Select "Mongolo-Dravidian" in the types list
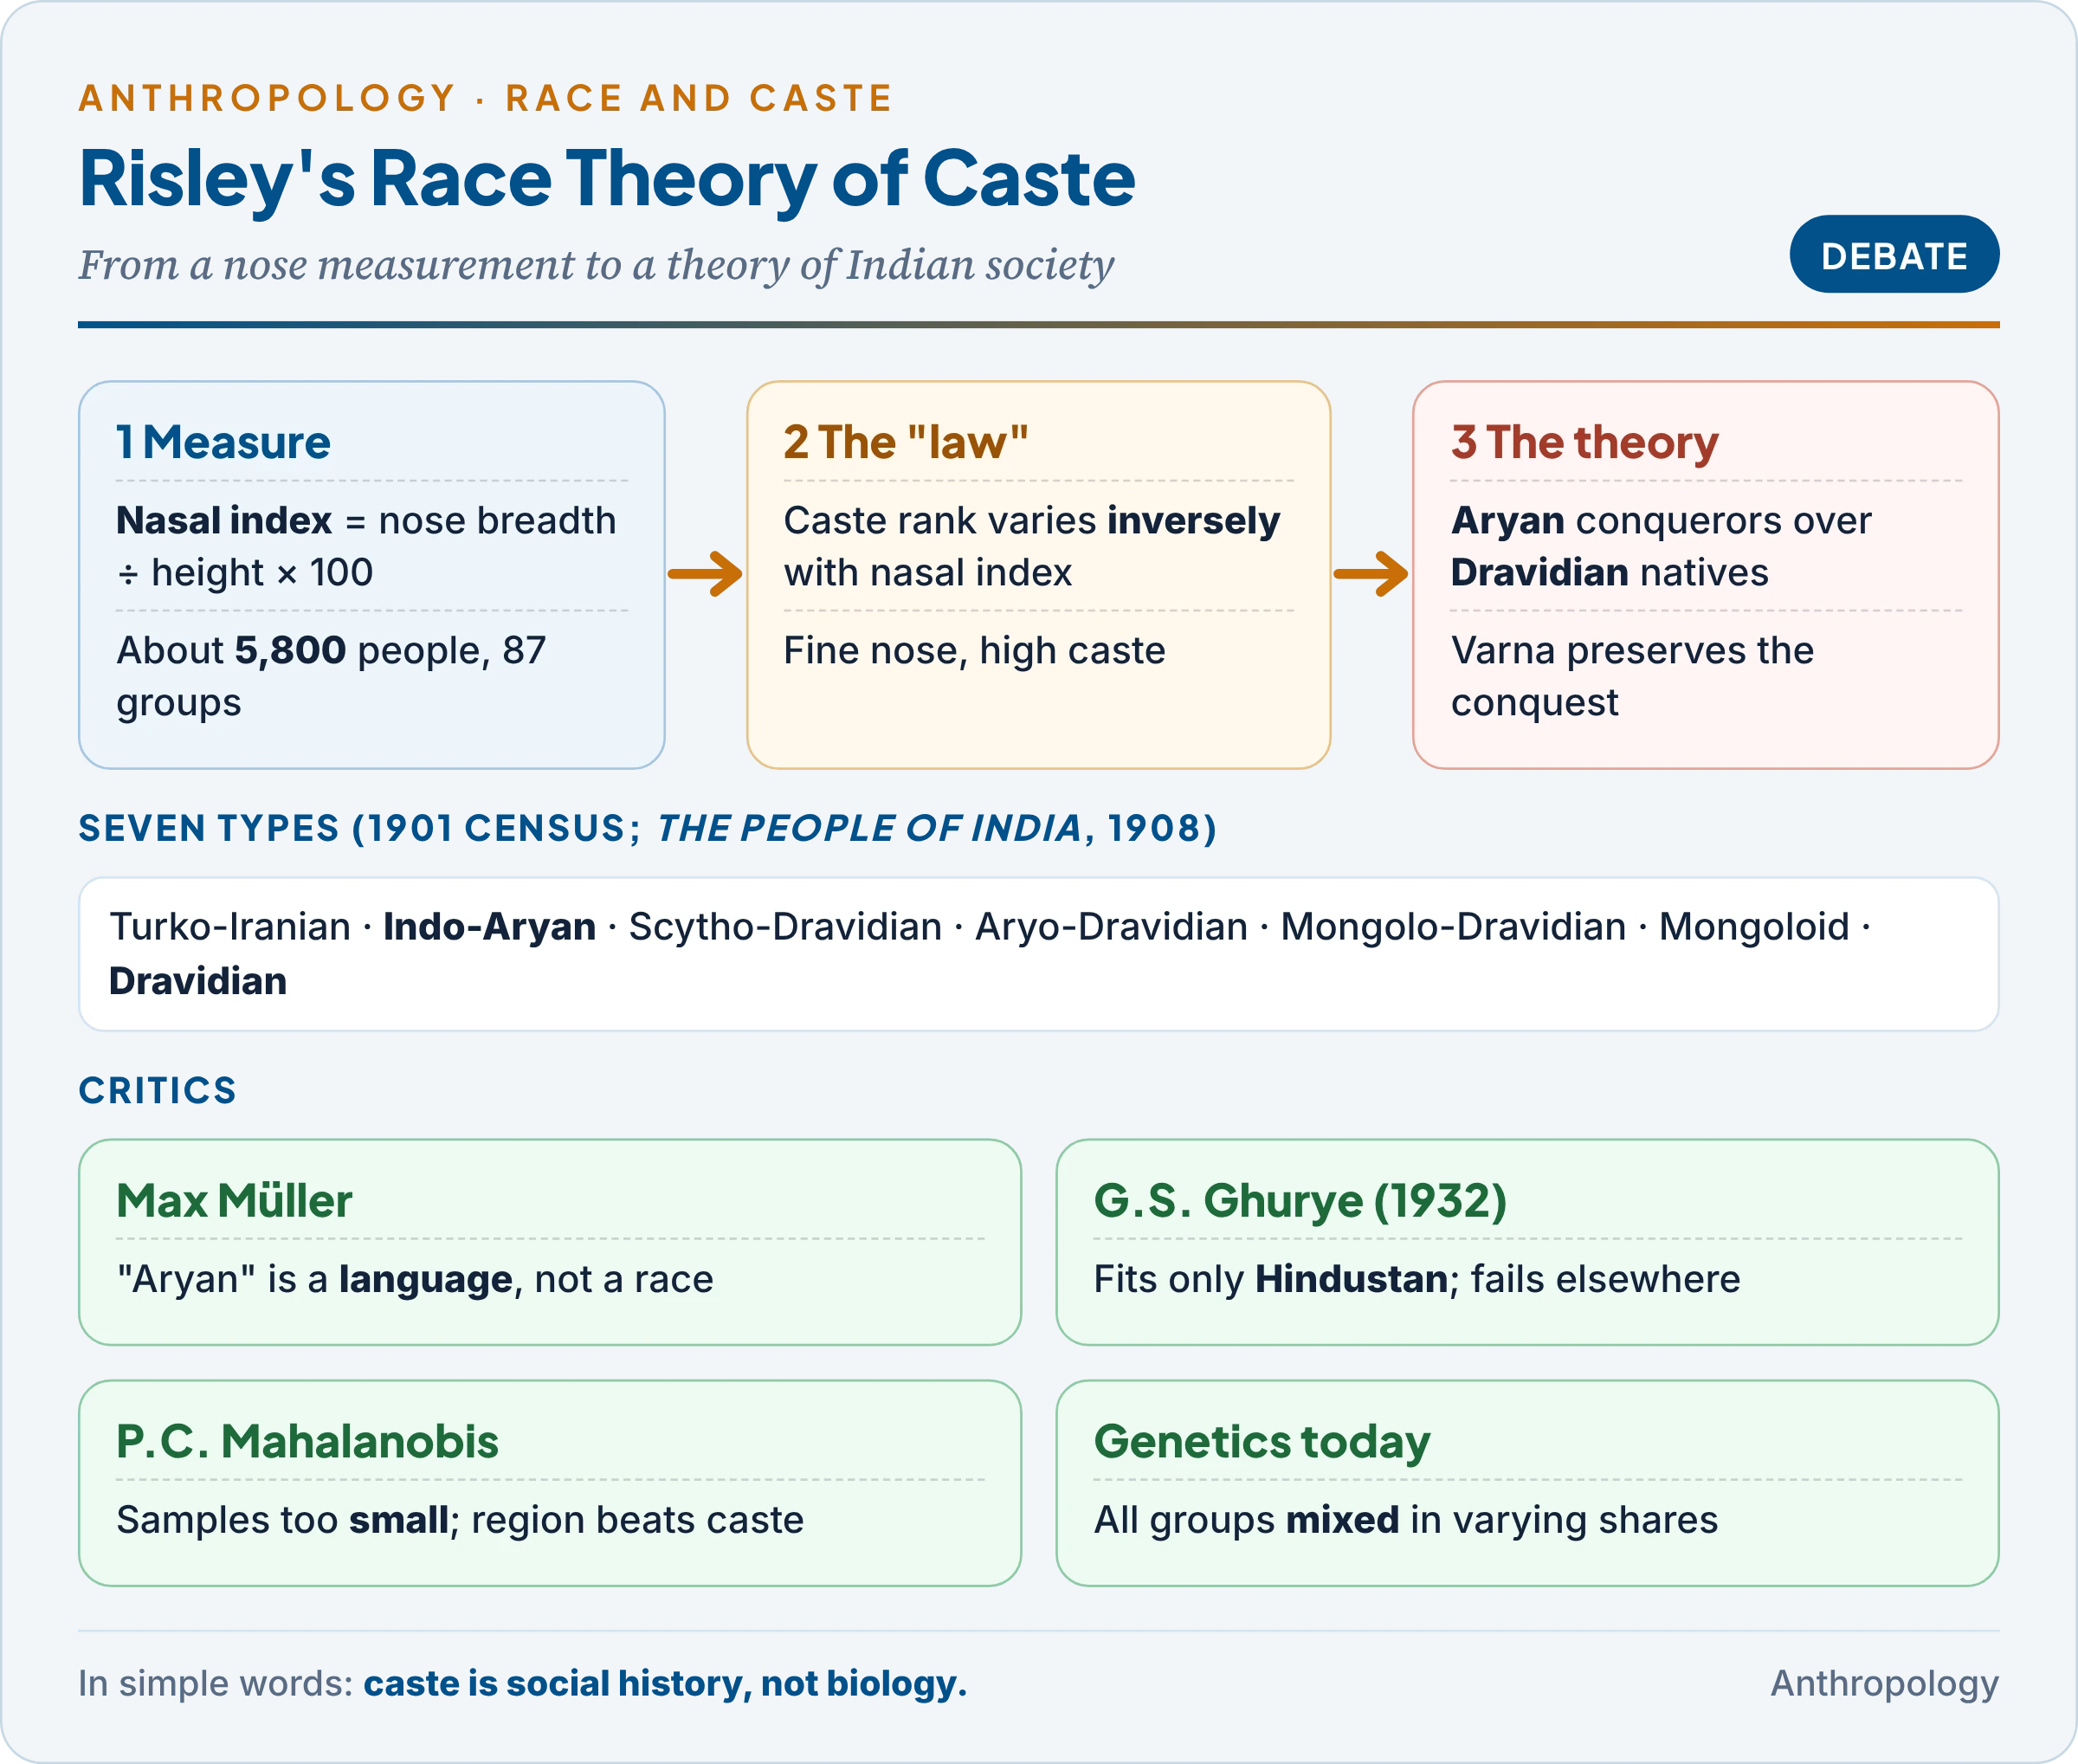2078x1764 pixels. [x=1453, y=927]
